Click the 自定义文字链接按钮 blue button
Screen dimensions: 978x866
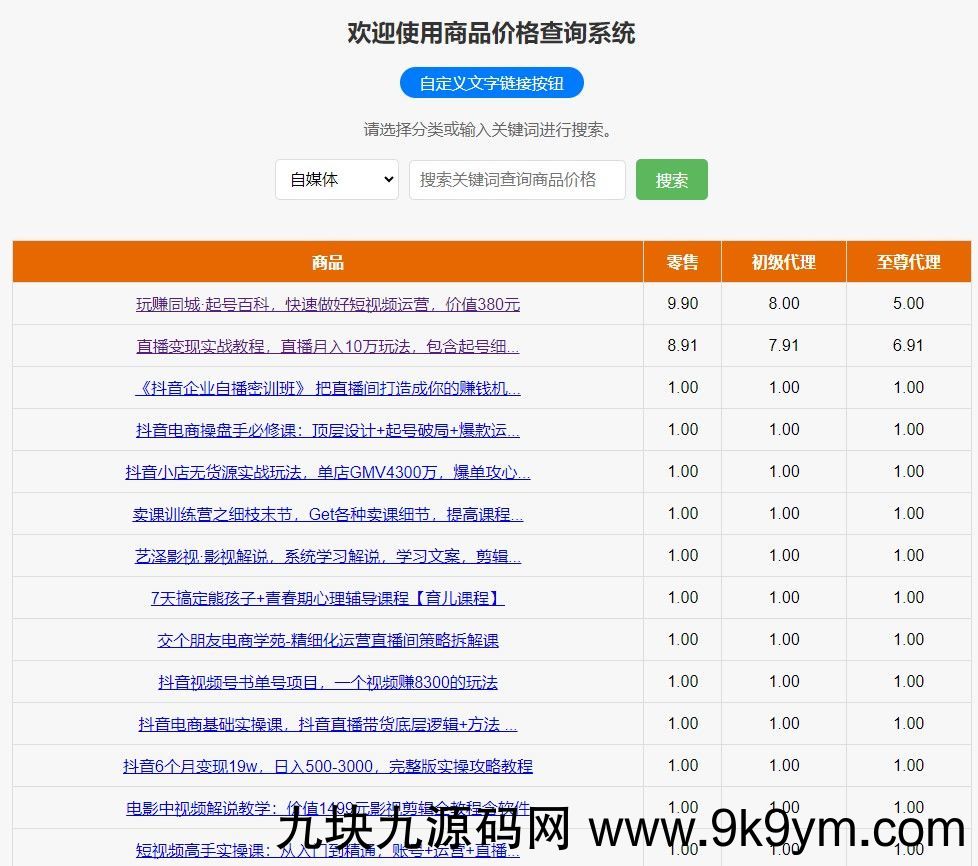(x=491, y=83)
